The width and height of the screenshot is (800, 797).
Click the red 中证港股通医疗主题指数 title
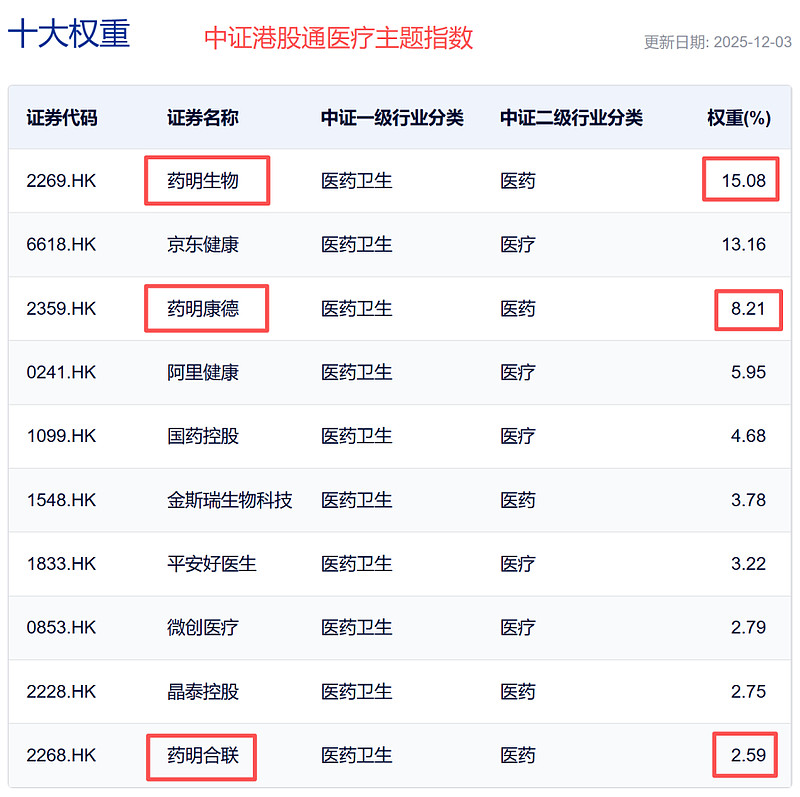(338, 38)
